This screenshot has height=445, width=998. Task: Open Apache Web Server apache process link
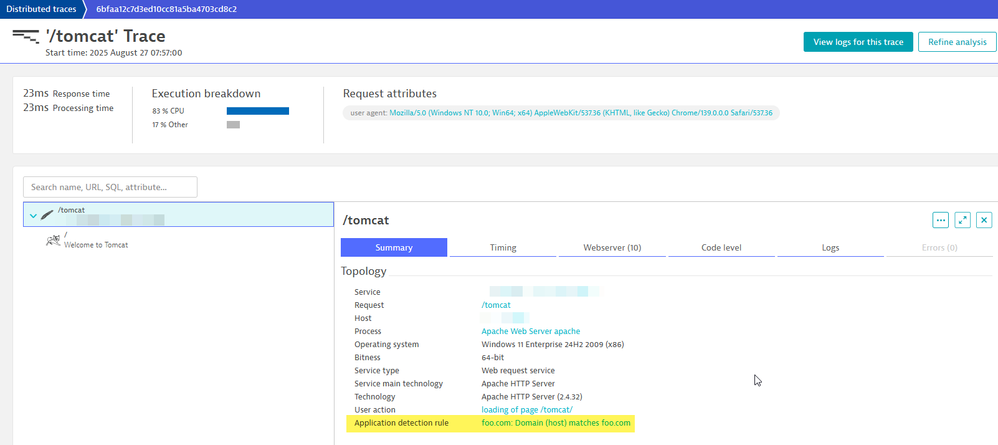click(x=531, y=331)
